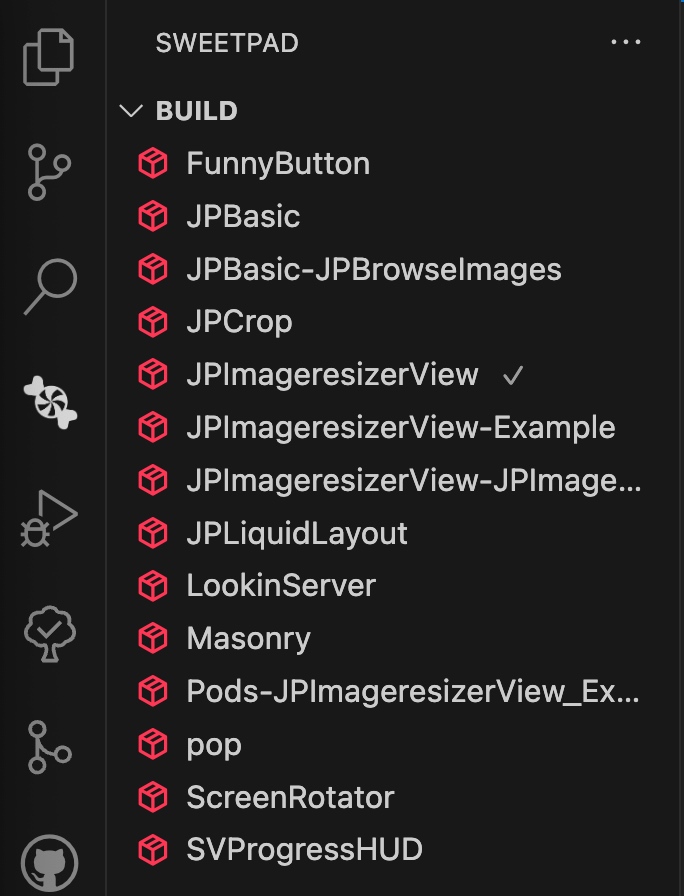Click the checkmark next to JPImageresizerView
684x896 pixels.
click(514, 376)
